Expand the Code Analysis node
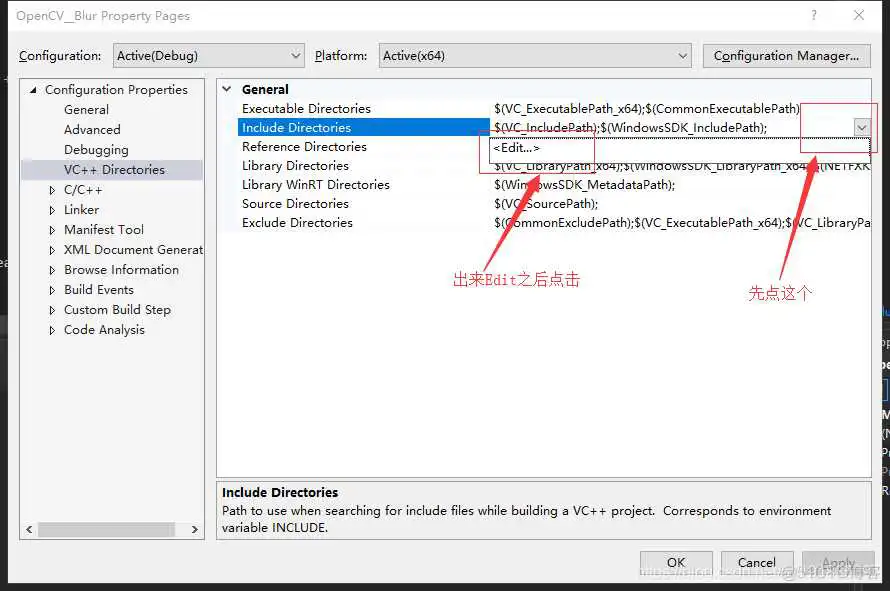Image resolution: width=890 pixels, height=591 pixels. 52,330
